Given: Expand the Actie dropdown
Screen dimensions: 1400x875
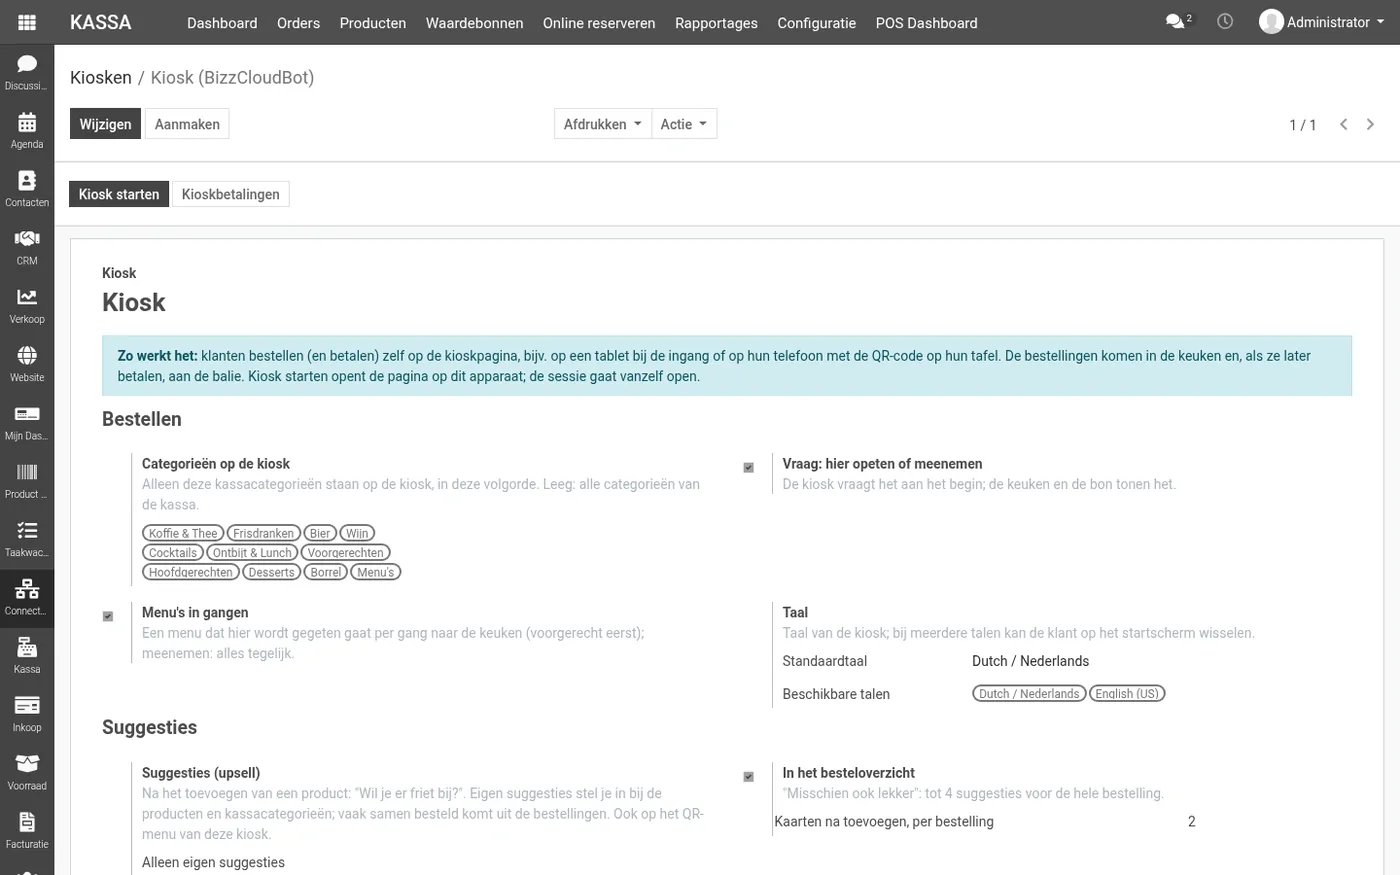Looking at the screenshot, I should tap(684, 124).
